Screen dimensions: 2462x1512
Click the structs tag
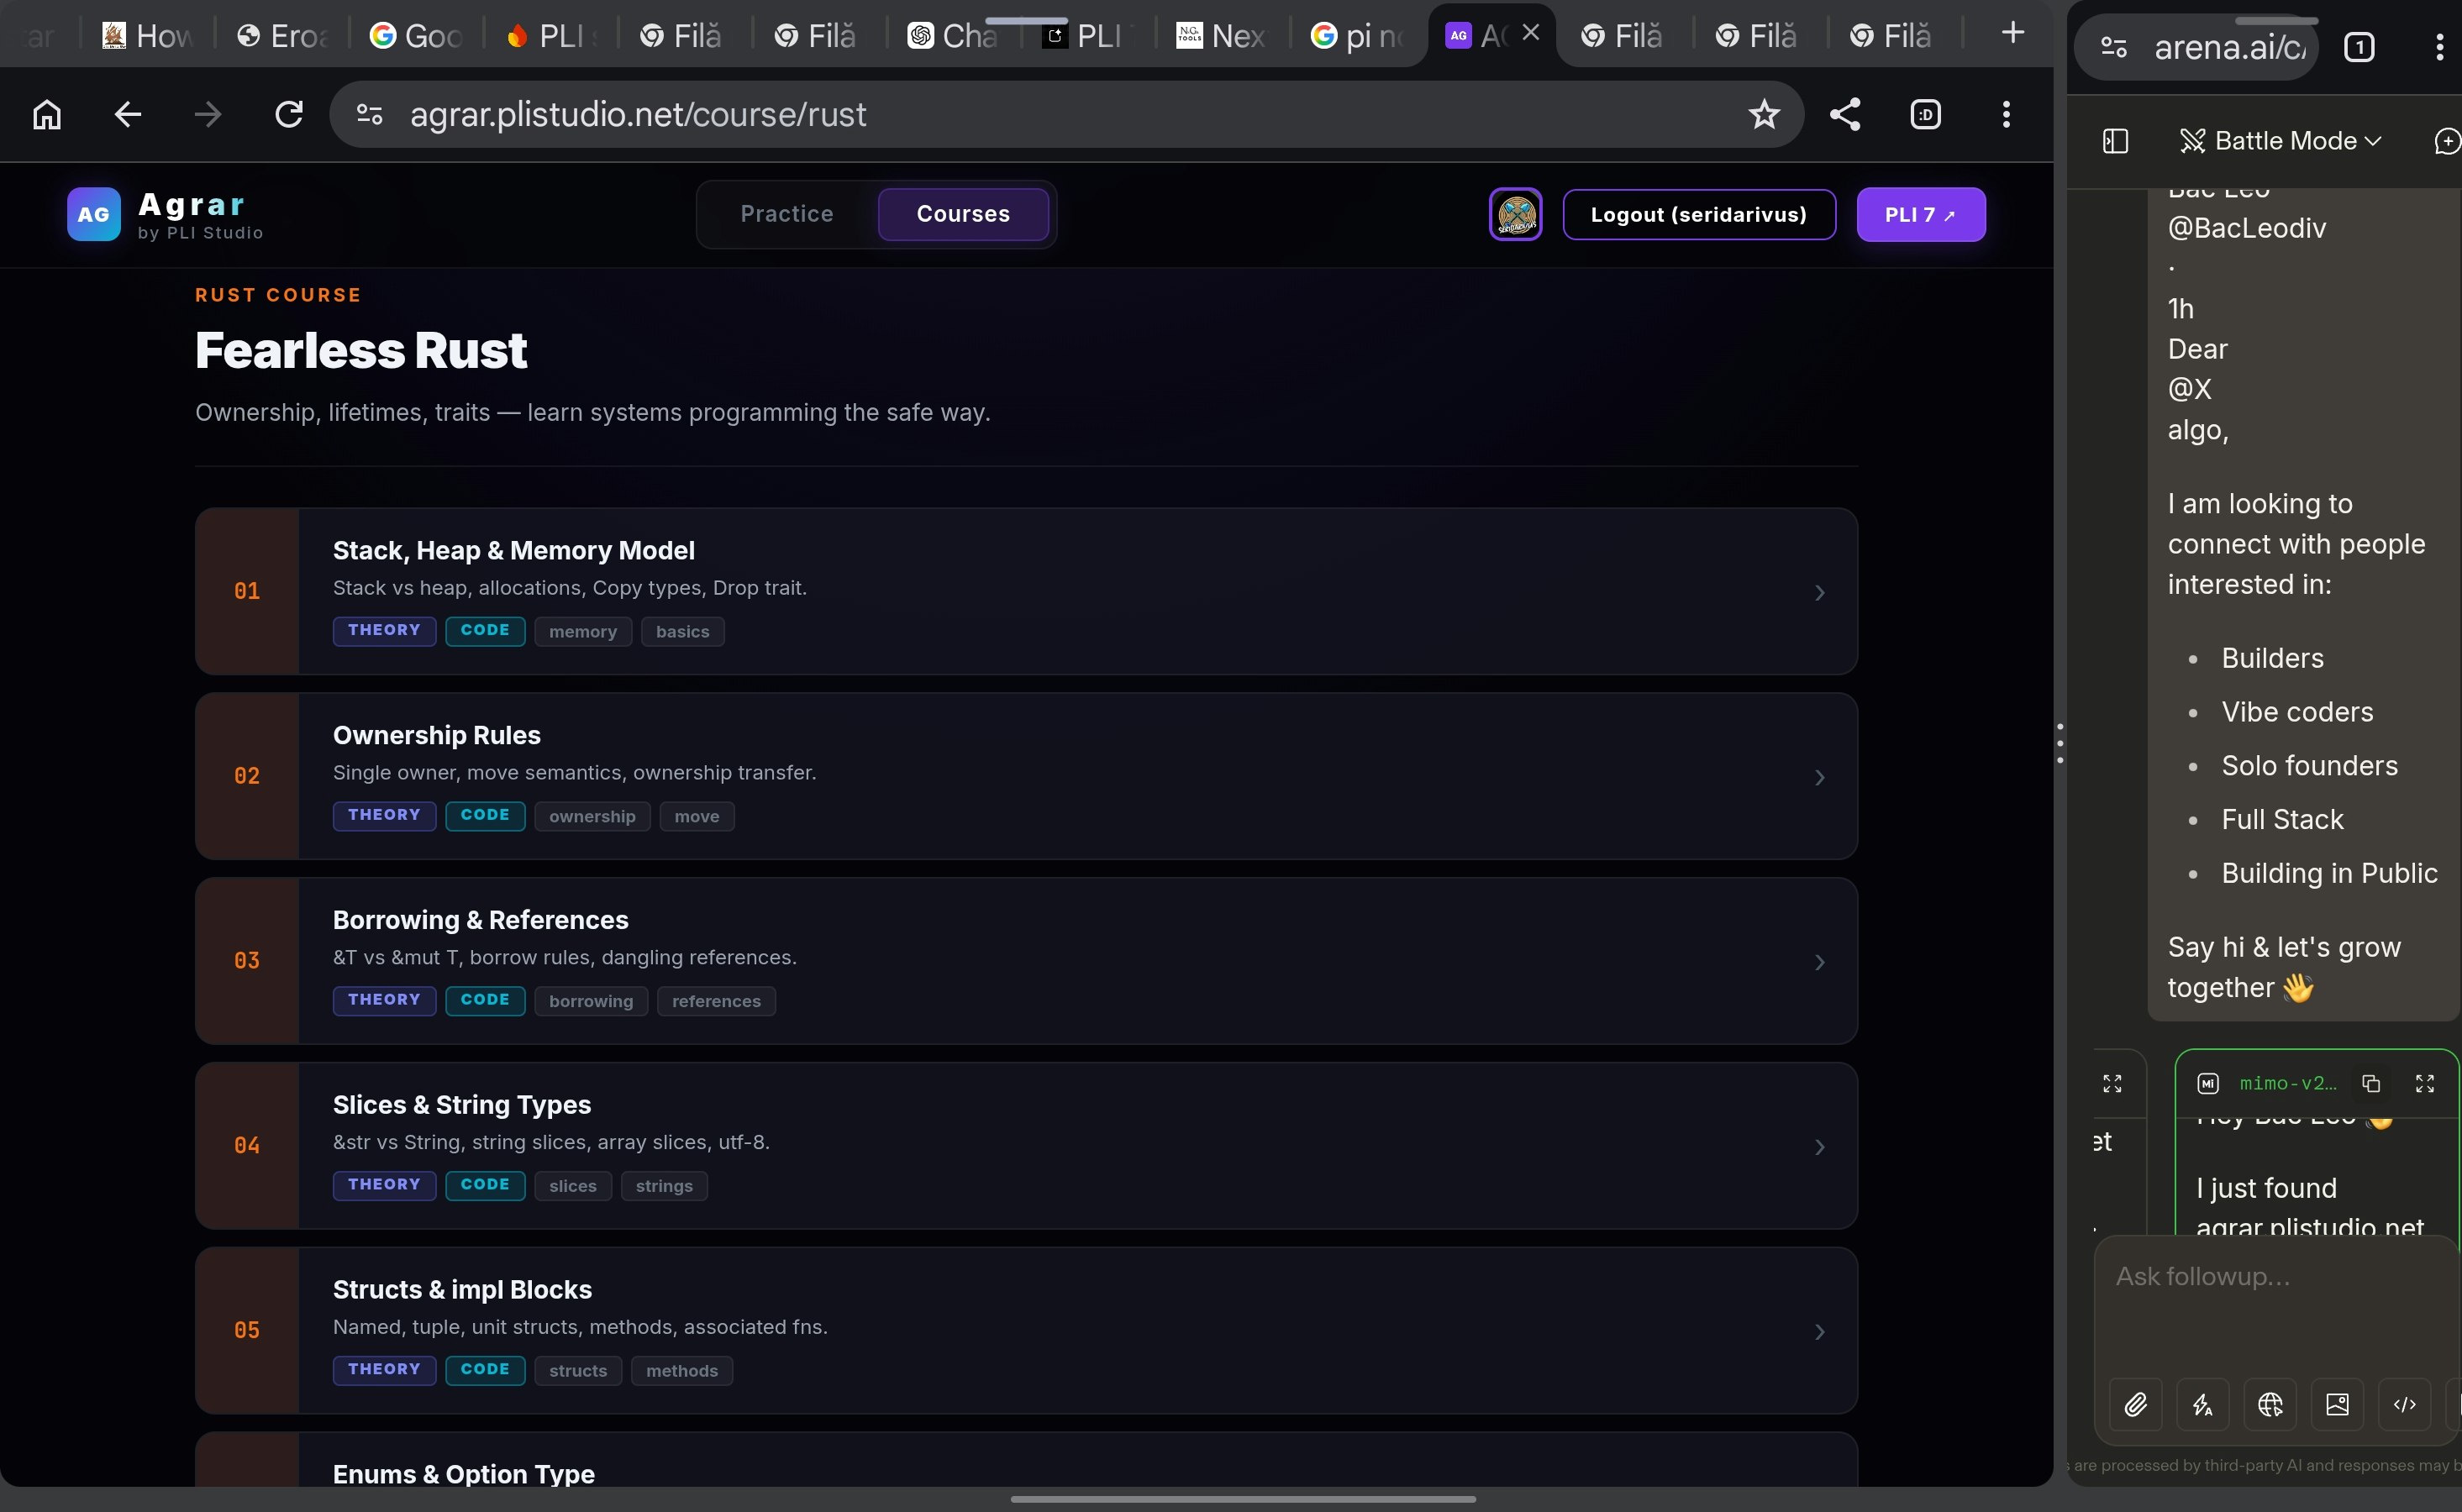[x=578, y=1371]
